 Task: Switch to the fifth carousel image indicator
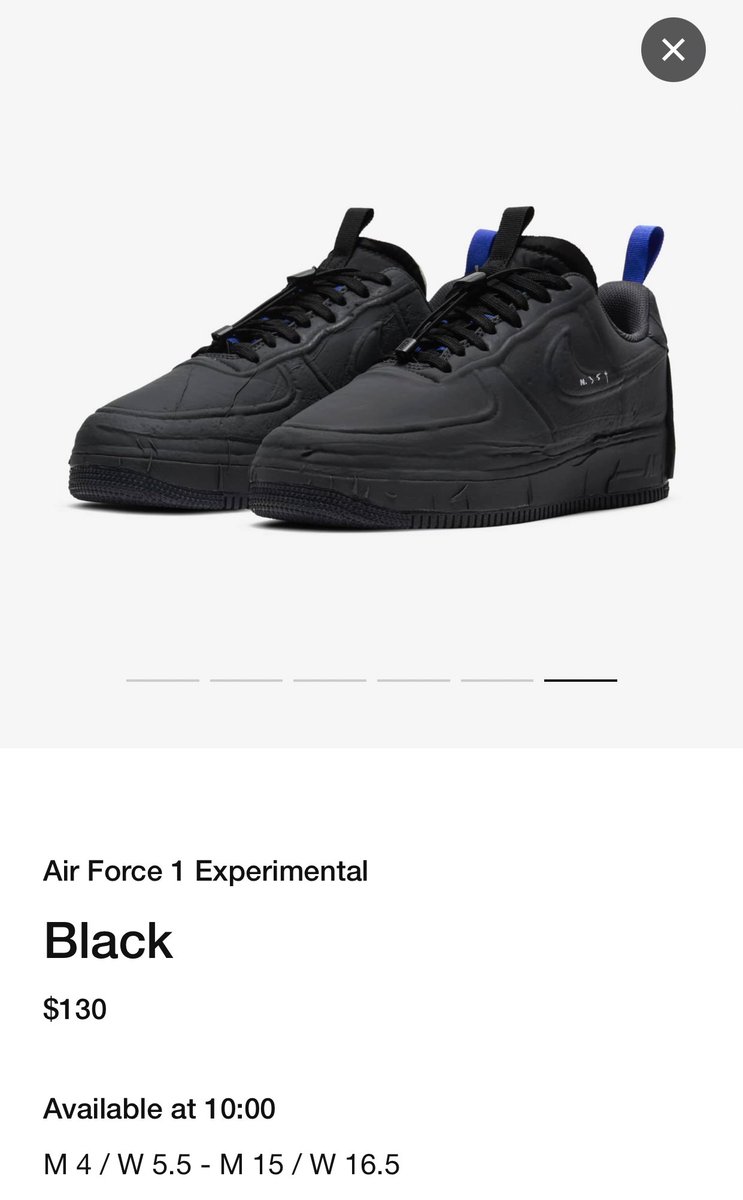pyautogui.click(x=497, y=680)
